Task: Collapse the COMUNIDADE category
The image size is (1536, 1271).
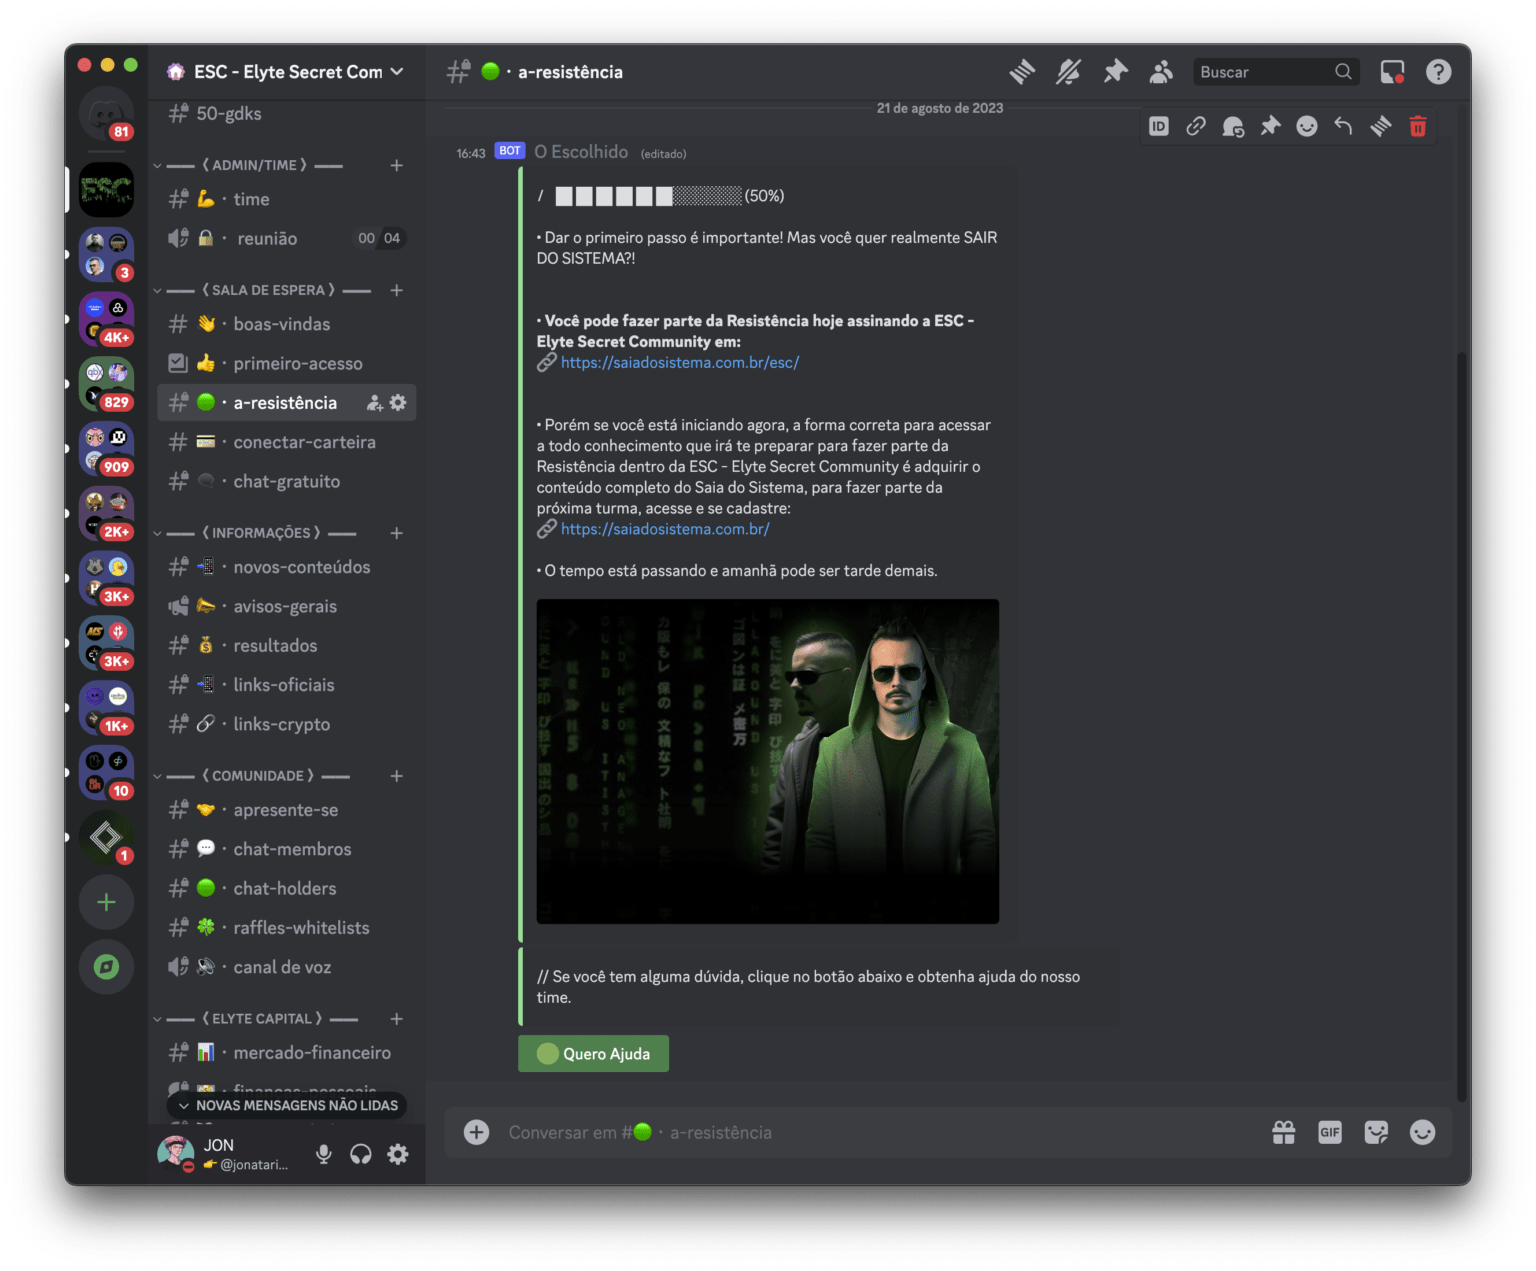Action: tap(258, 776)
